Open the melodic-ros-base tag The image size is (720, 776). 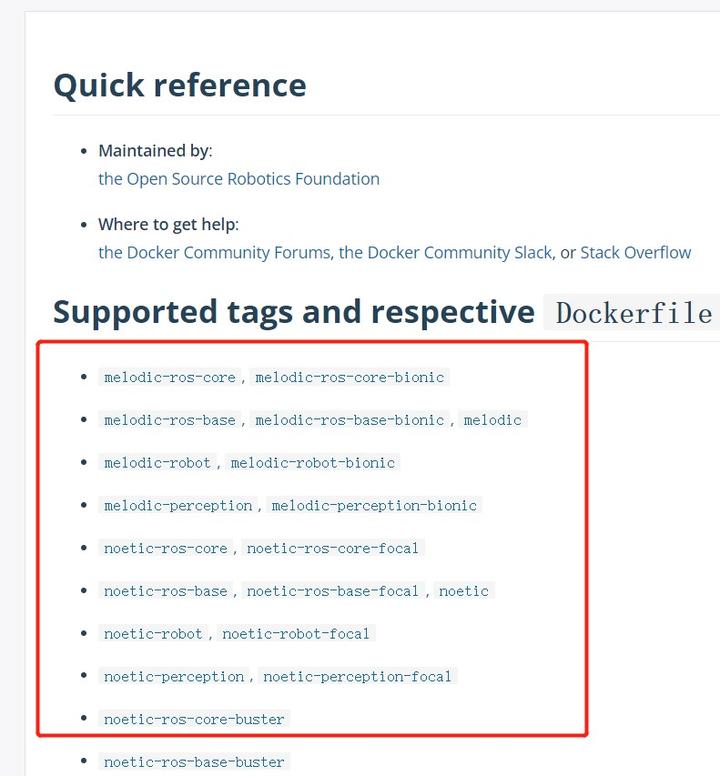170,420
